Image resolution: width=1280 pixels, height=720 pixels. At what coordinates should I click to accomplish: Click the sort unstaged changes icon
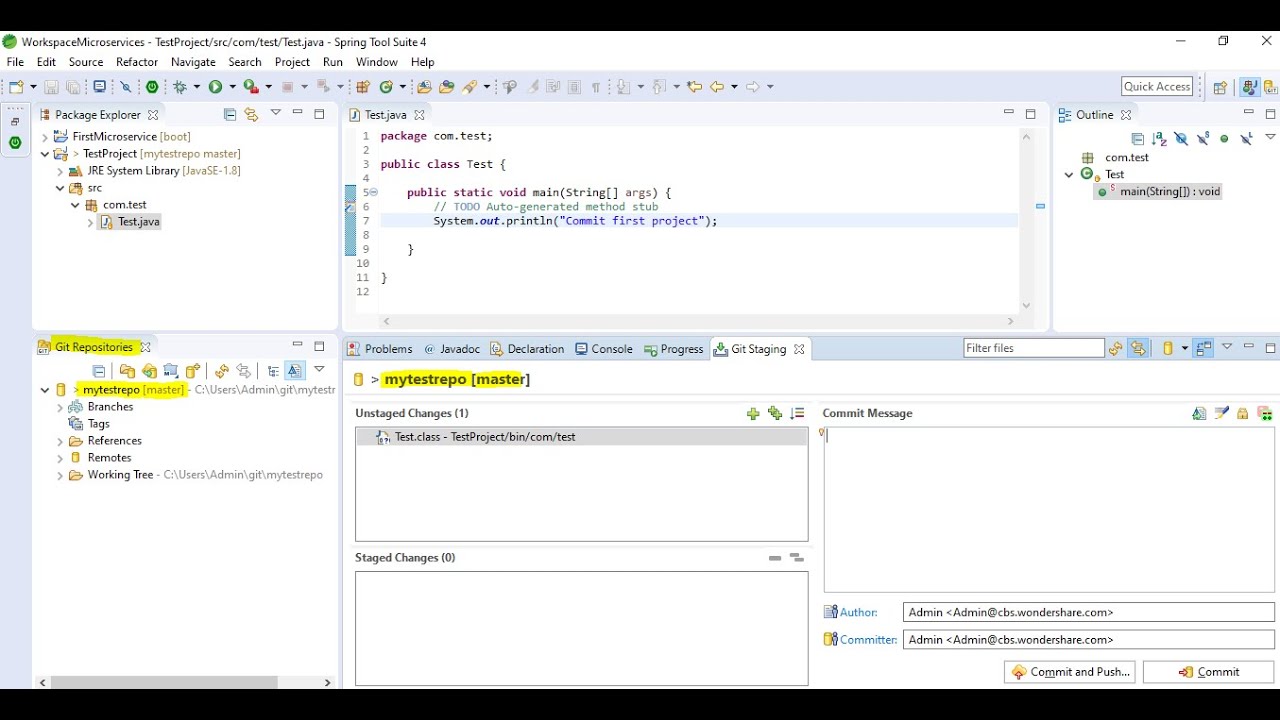click(797, 413)
